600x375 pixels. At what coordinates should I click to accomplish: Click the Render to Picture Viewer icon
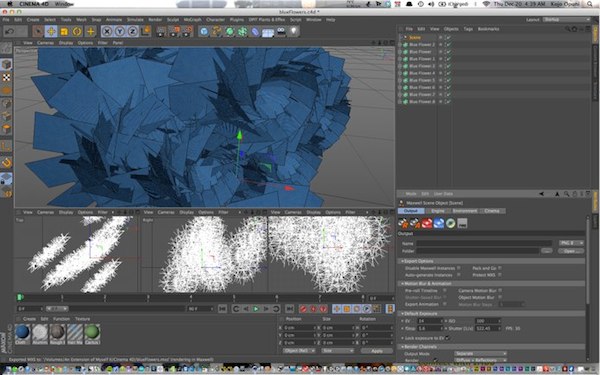[x=174, y=31]
